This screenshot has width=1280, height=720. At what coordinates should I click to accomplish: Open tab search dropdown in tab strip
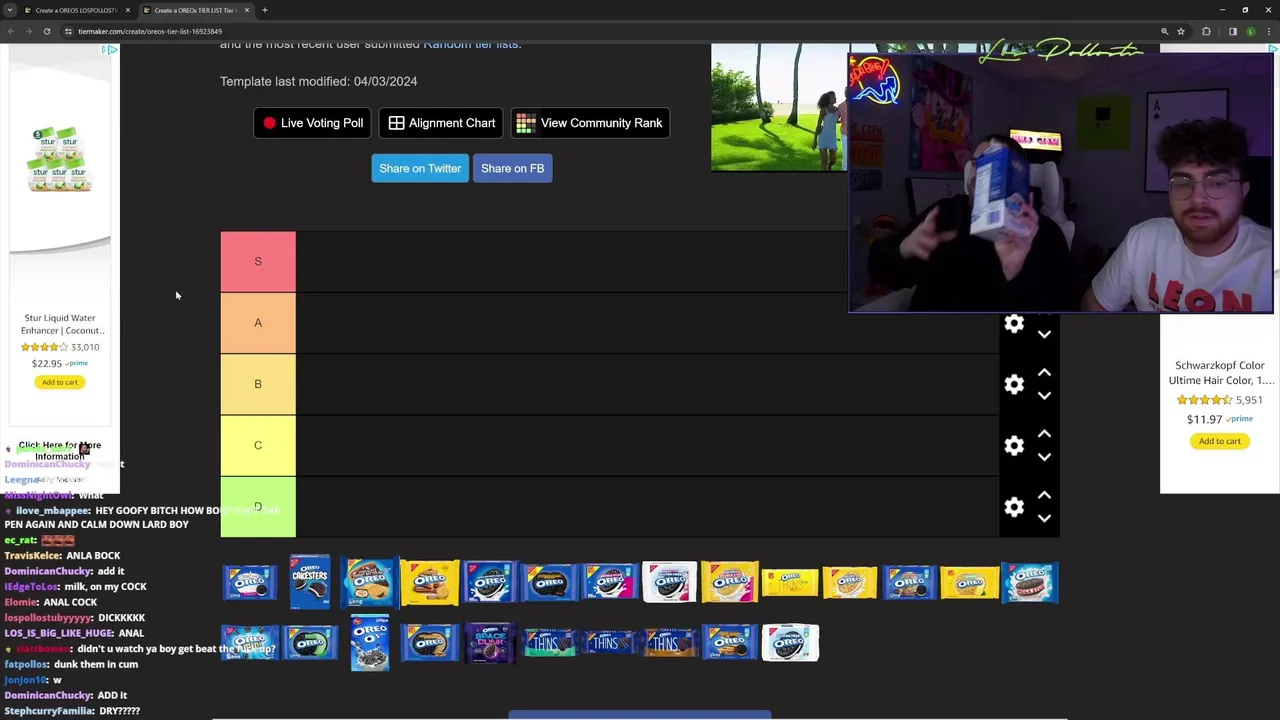pyautogui.click(x=9, y=10)
